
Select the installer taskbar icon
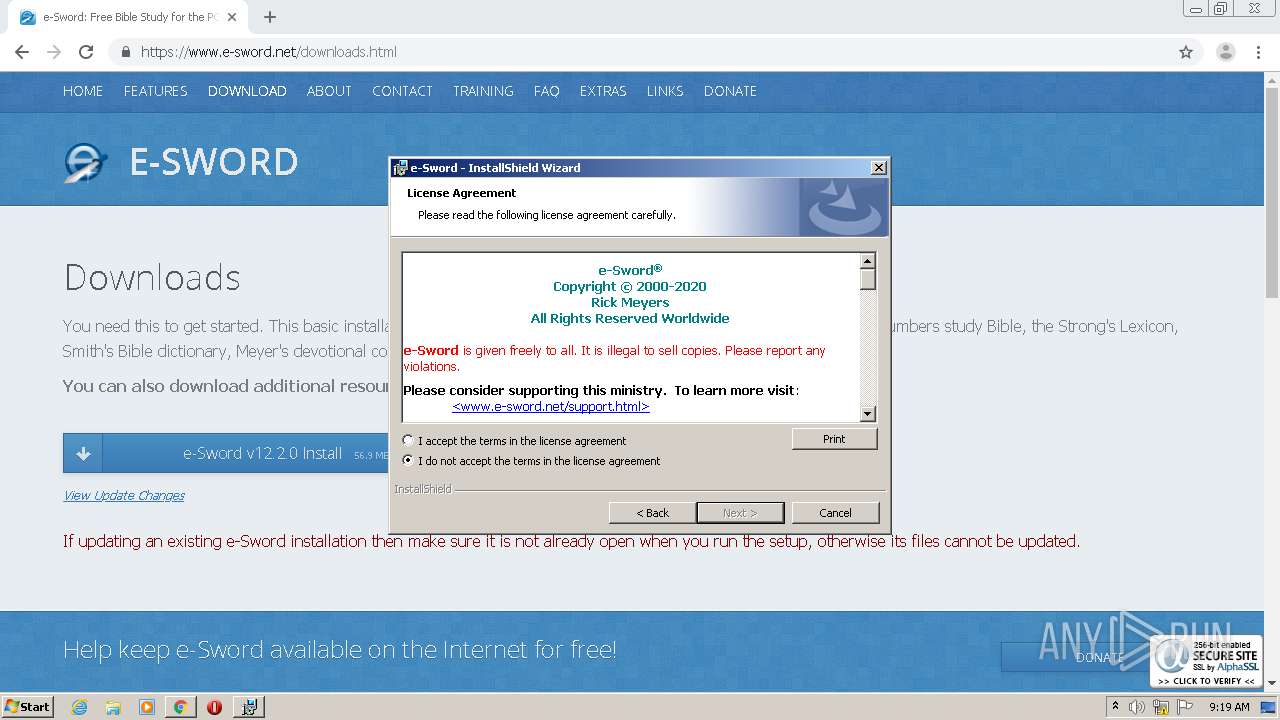(x=249, y=707)
